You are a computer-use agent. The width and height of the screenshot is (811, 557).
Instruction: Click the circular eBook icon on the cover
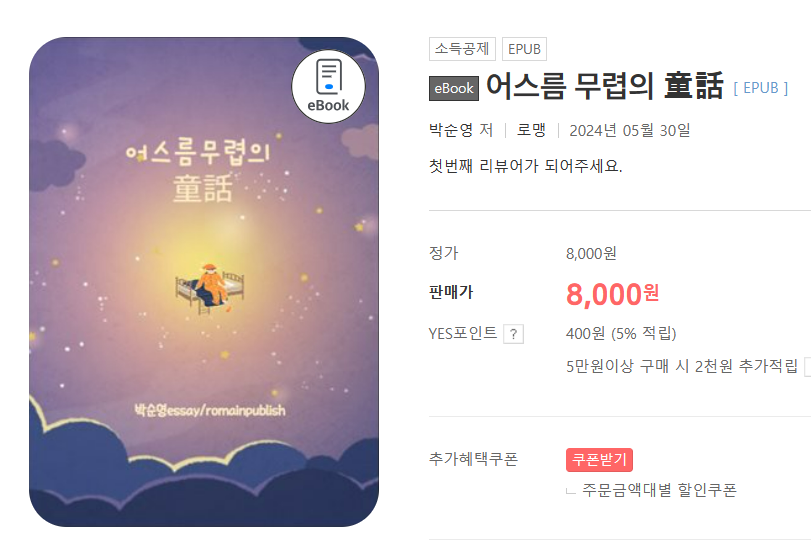click(x=328, y=86)
